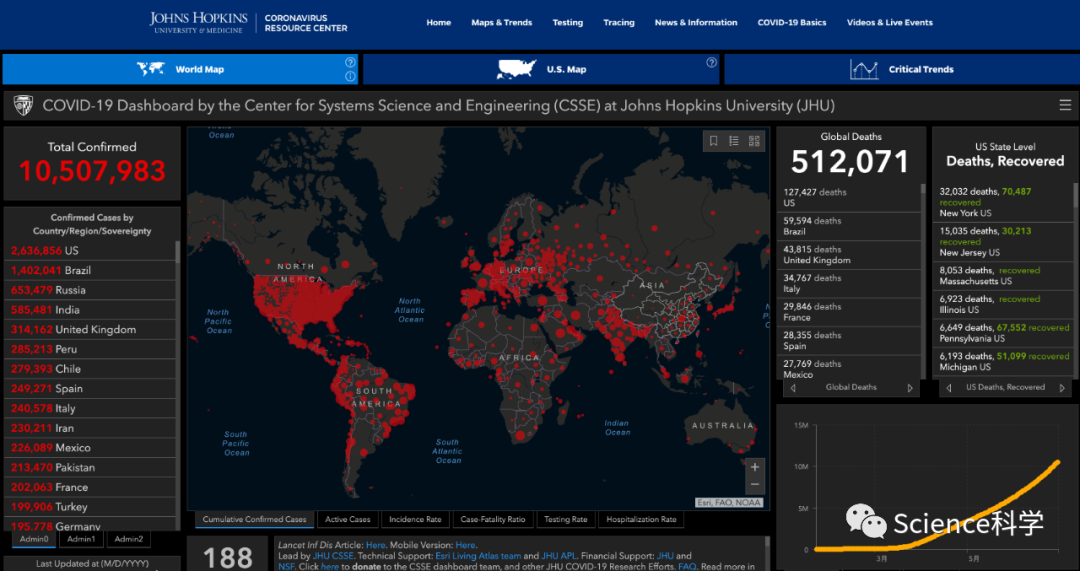Open the Basemap gallery grid icon

754,141
